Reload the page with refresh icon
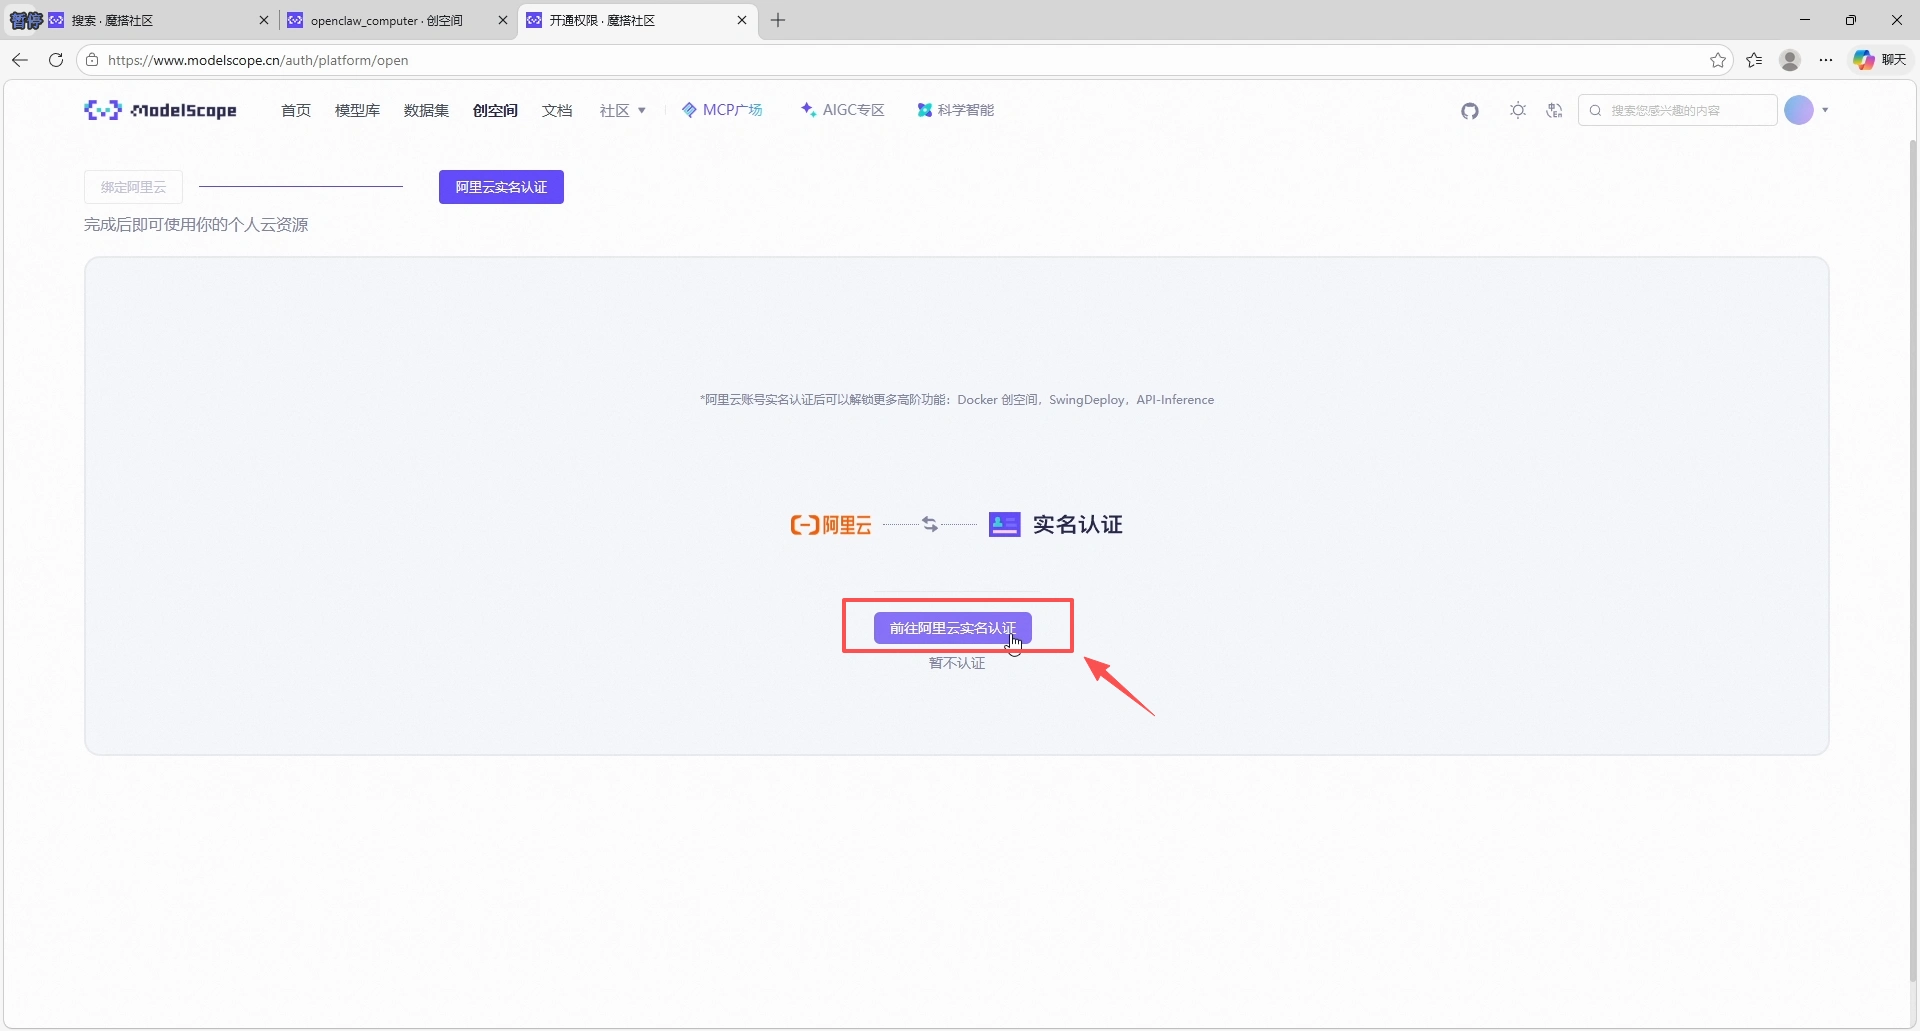Viewport: 1920px width, 1031px height. pos(56,60)
